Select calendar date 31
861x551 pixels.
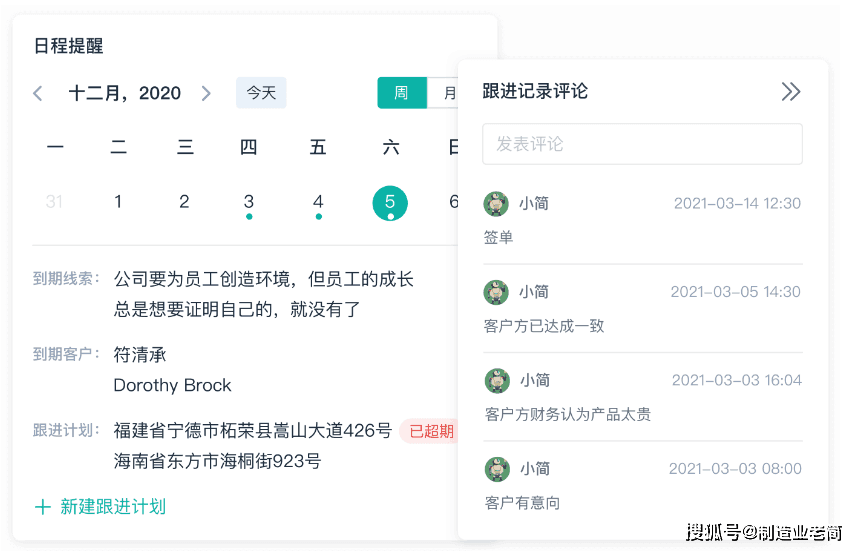click(54, 202)
